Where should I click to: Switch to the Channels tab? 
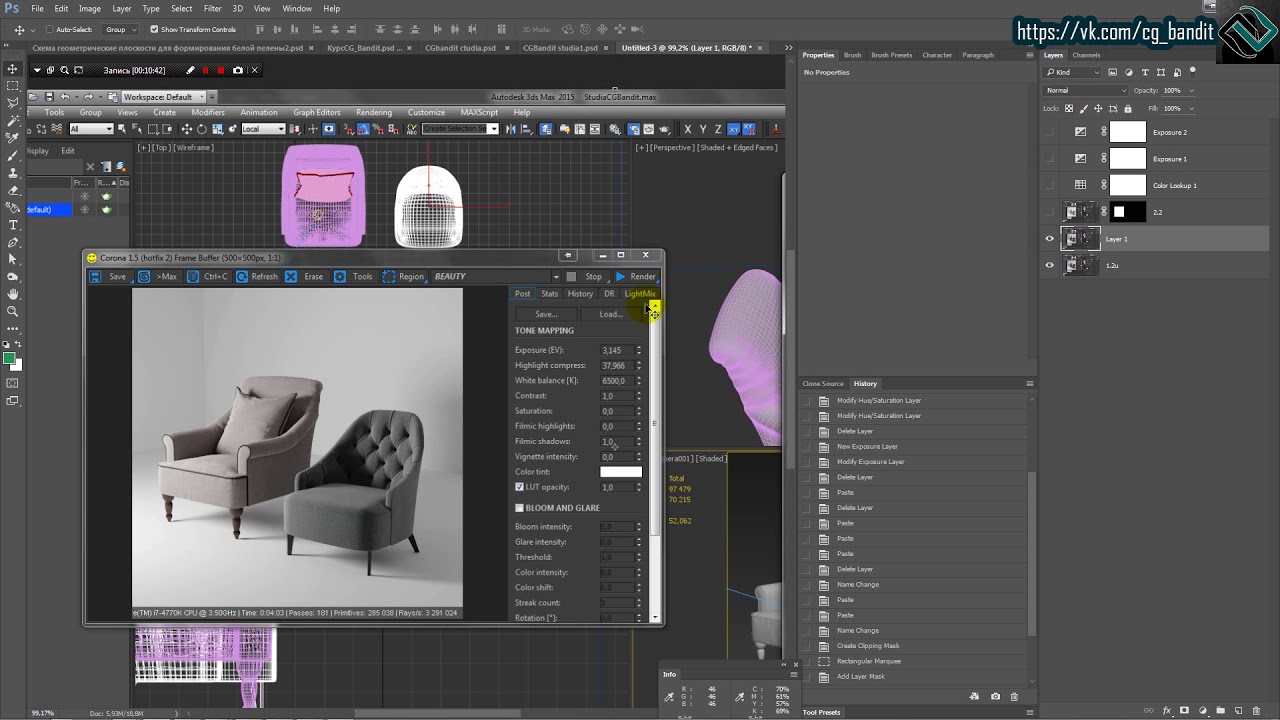click(1086, 55)
